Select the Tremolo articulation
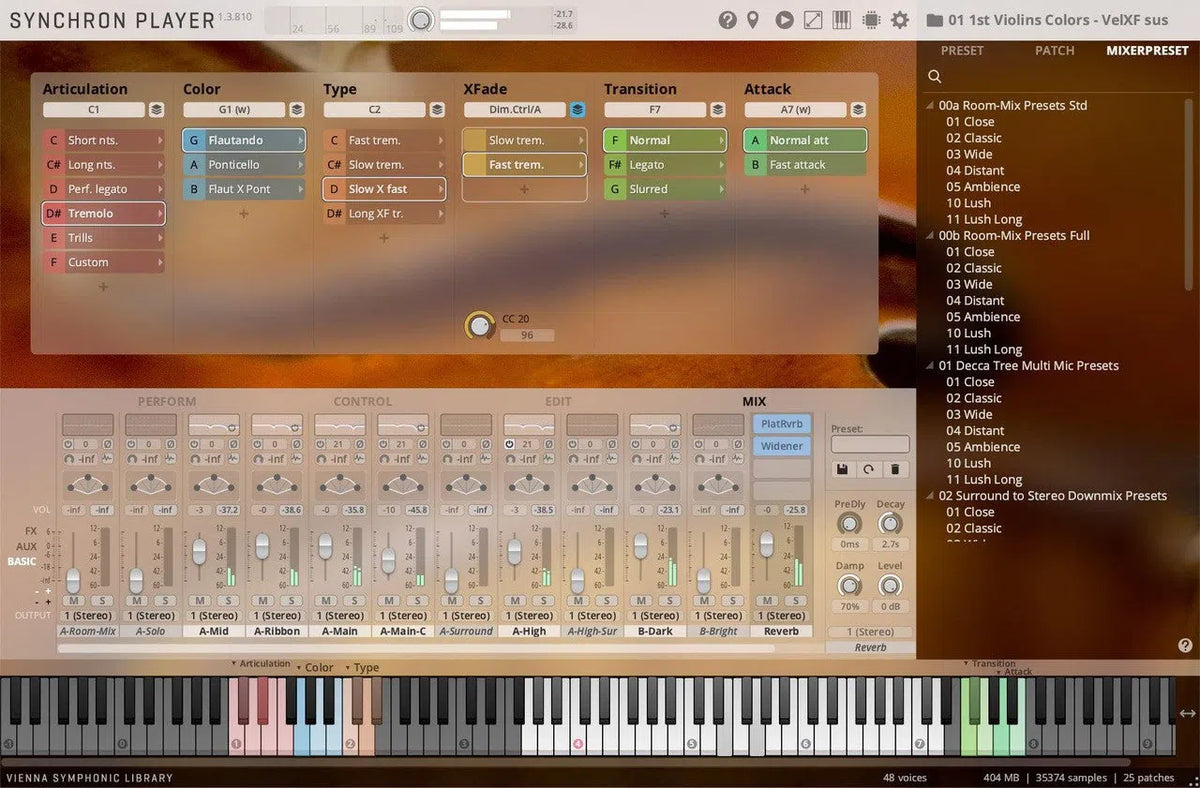This screenshot has height=788, width=1200. point(103,213)
